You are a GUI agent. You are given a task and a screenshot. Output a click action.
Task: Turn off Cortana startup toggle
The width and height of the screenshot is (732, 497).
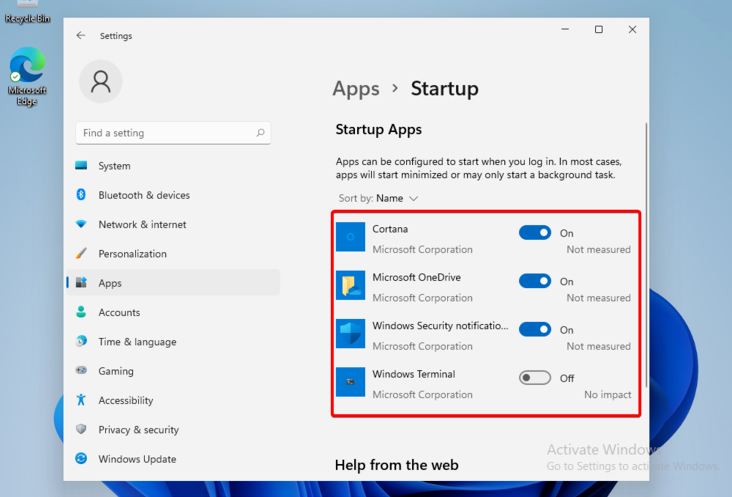tap(535, 233)
